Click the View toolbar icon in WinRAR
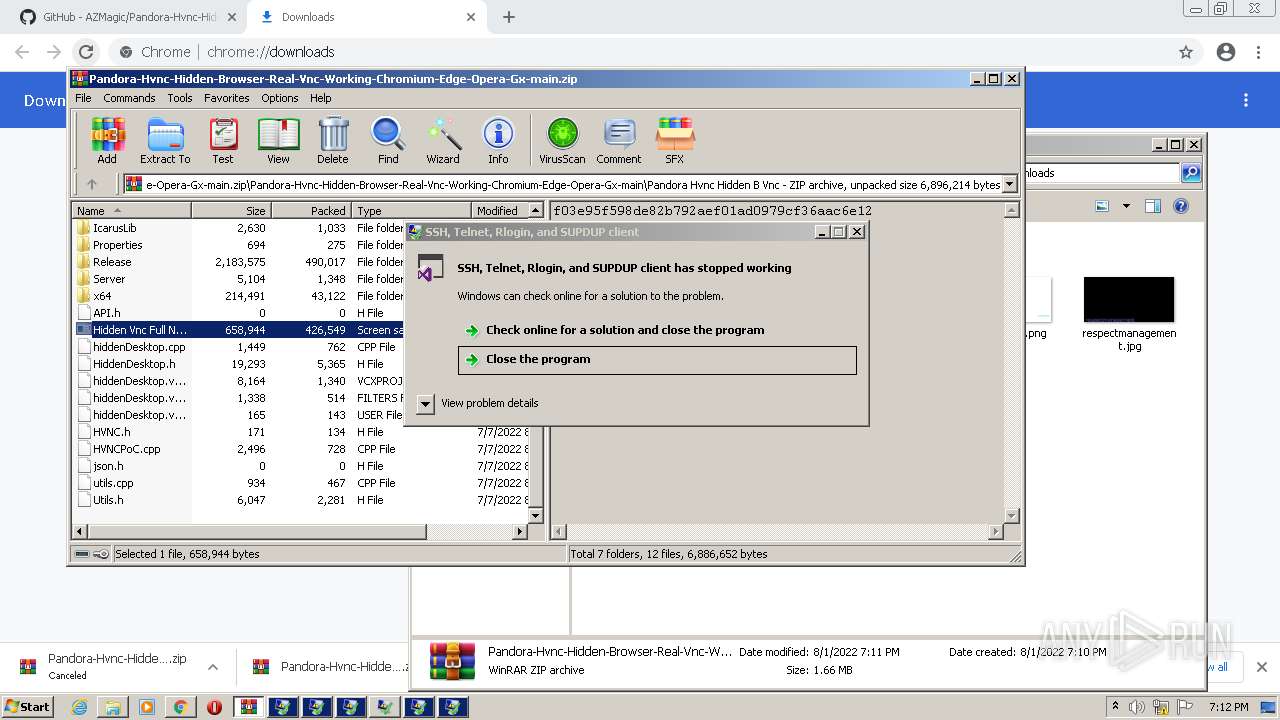Viewport: 1280px width, 720px height. tap(278, 141)
